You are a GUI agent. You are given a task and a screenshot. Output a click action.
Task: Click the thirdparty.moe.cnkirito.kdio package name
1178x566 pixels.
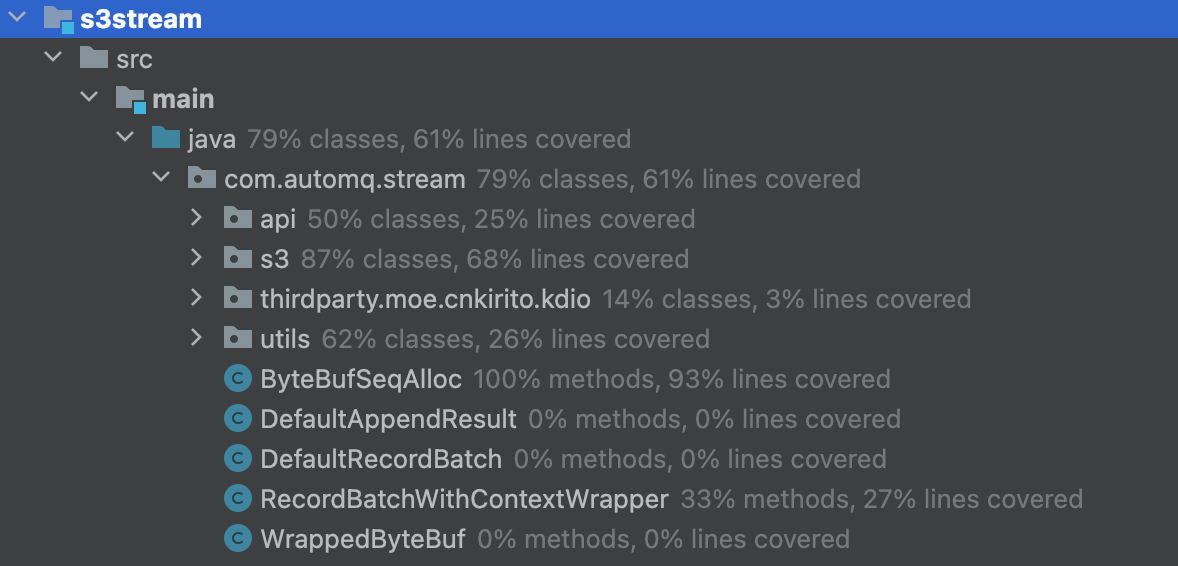425,299
